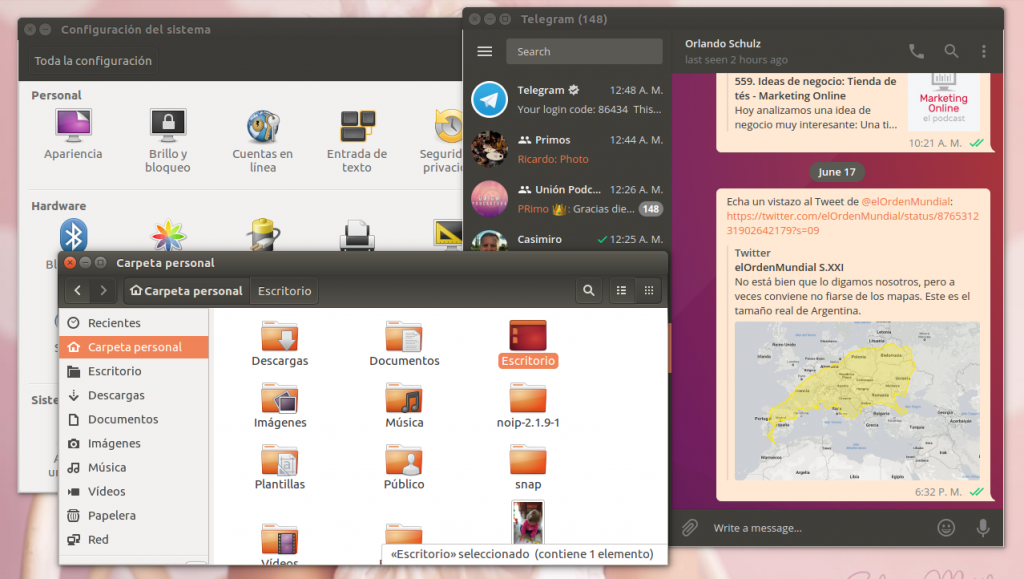
Task: Click the attach file paperclip icon
Action: click(x=690, y=527)
